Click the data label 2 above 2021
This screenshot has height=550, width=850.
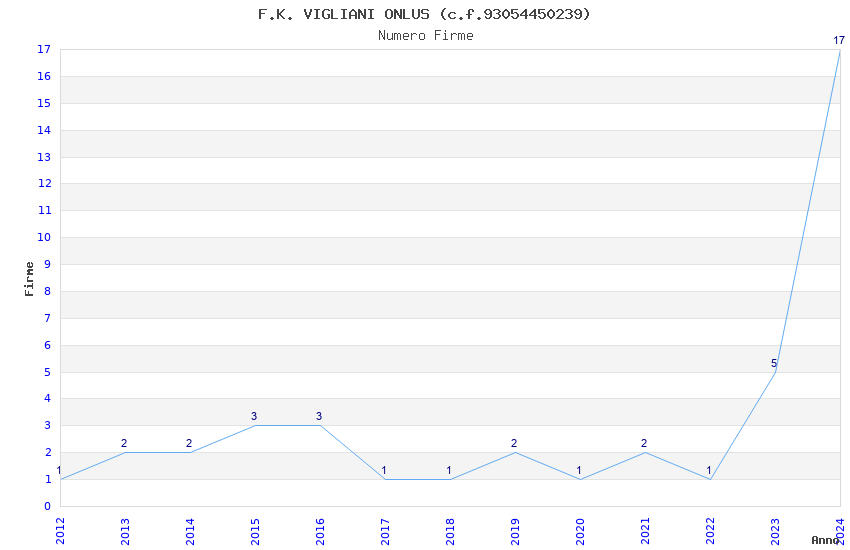pyautogui.click(x=644, y=443)
